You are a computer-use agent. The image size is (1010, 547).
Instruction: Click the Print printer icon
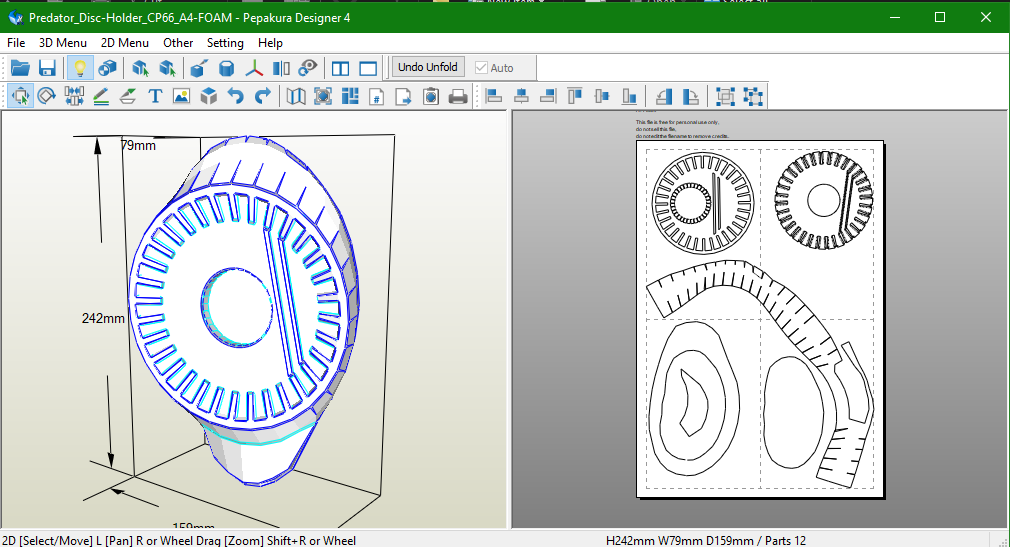(x=458, y=96)
